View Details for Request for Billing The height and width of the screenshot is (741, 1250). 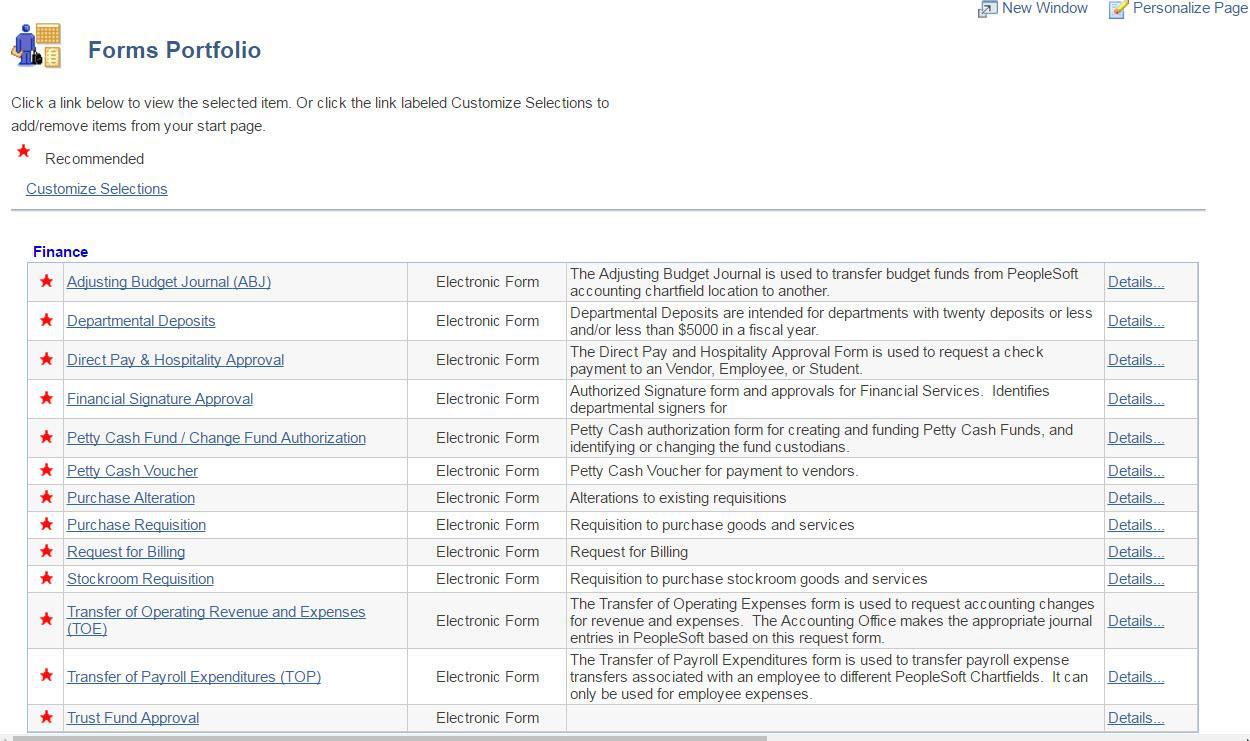(1136, 552)
